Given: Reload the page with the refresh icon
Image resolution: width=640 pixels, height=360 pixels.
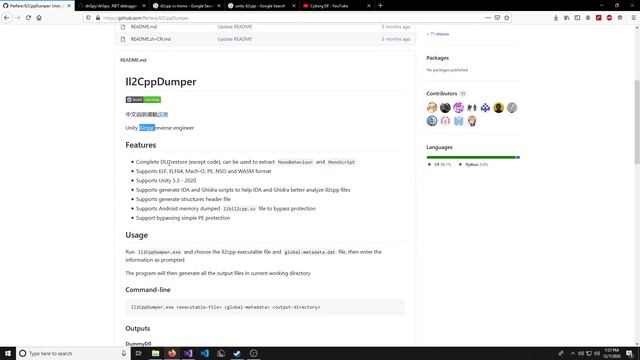Looking at the screenshot, I should point(28,18).
